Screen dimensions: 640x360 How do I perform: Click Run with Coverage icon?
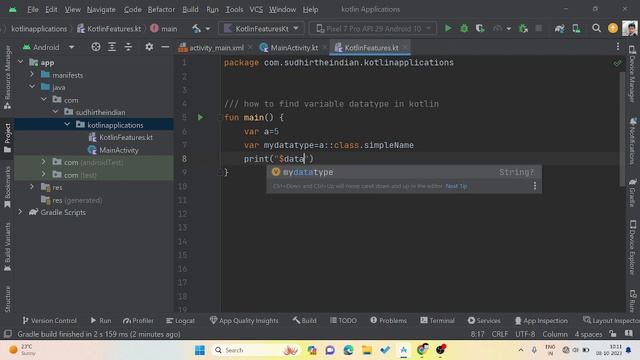tap(480, 28)
